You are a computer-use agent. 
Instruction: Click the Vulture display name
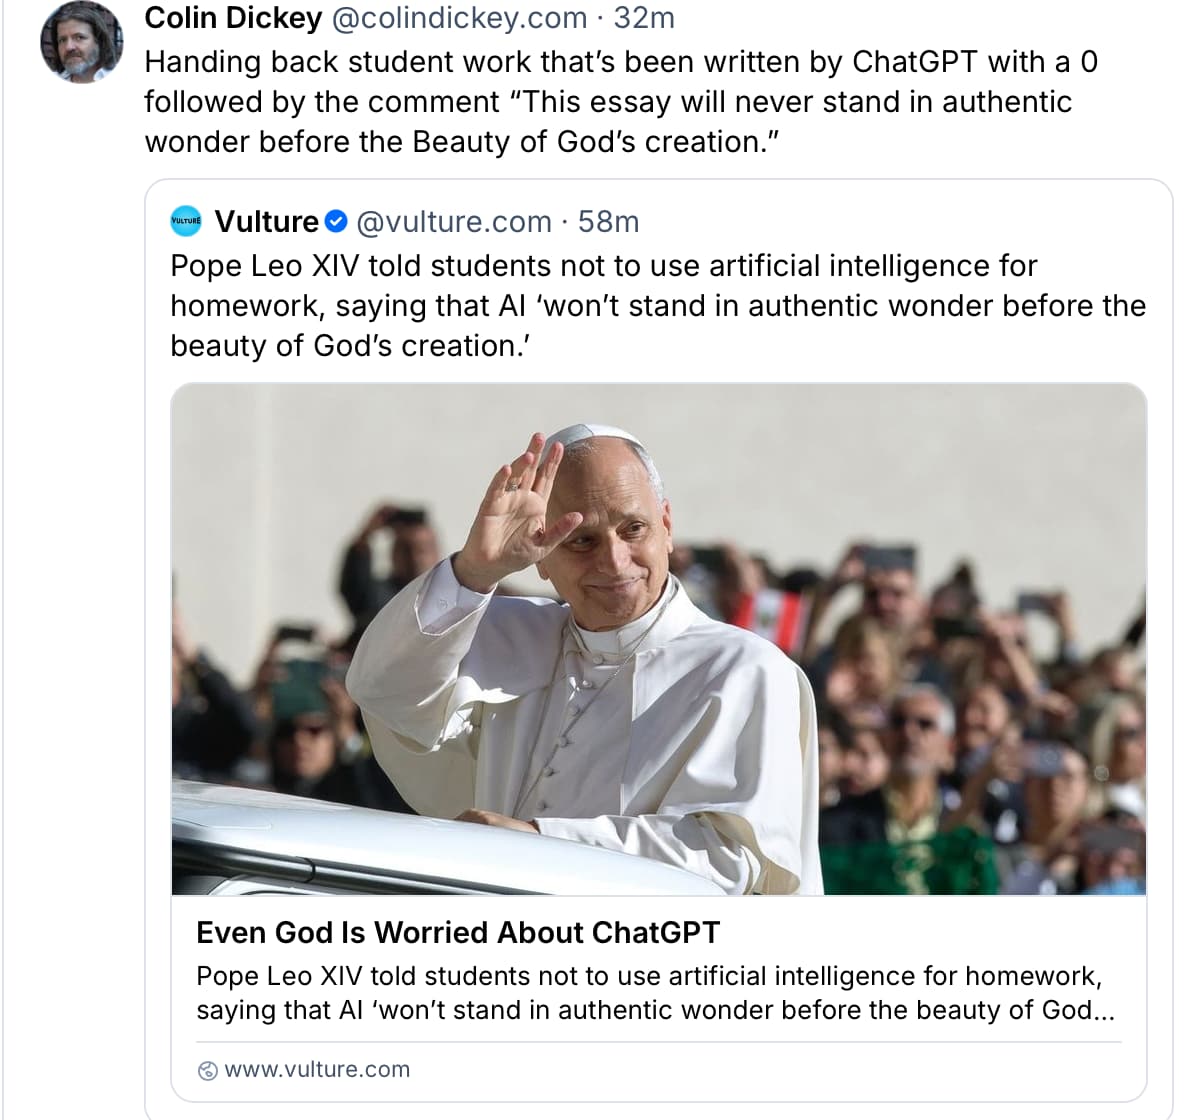click(266, 222)
